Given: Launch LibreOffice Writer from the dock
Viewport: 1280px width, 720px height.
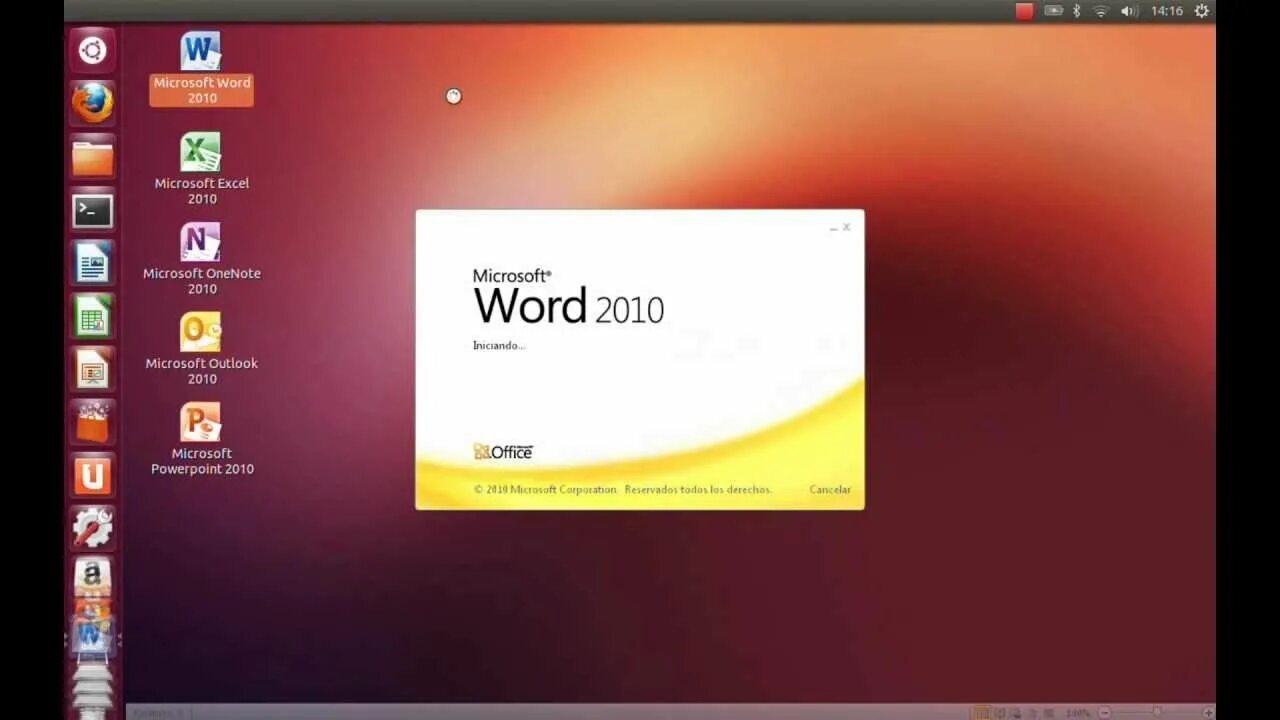Looking at the screenshot, I should tap(93, 263).
